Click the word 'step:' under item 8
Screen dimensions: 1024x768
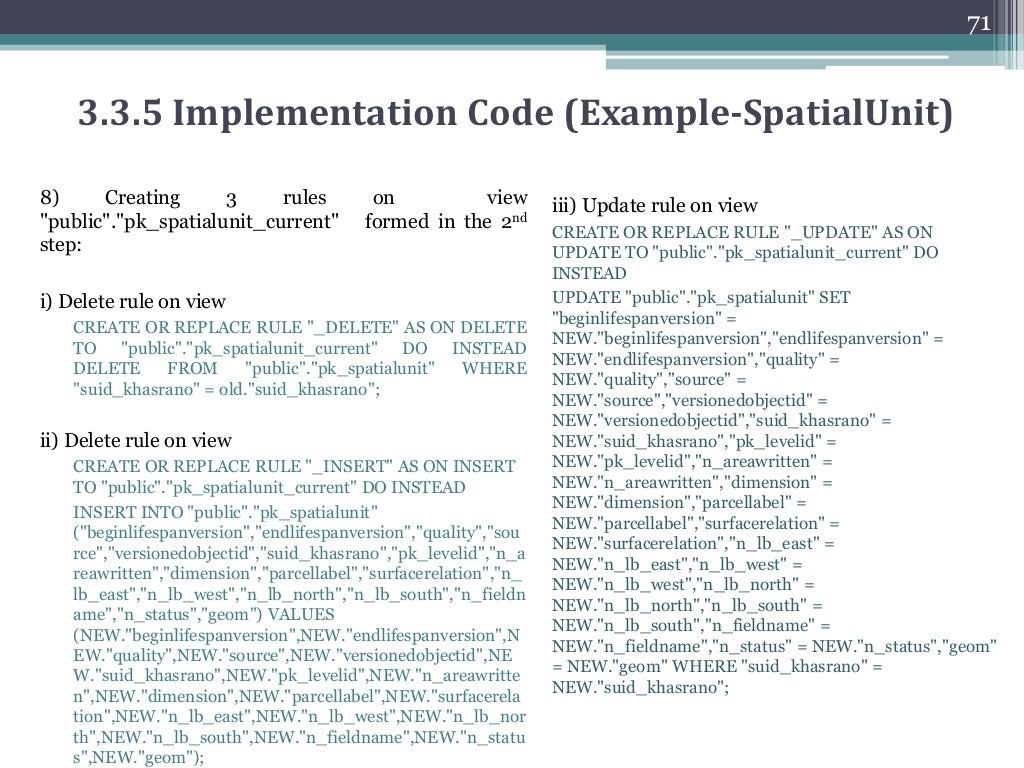click(61, 245)
